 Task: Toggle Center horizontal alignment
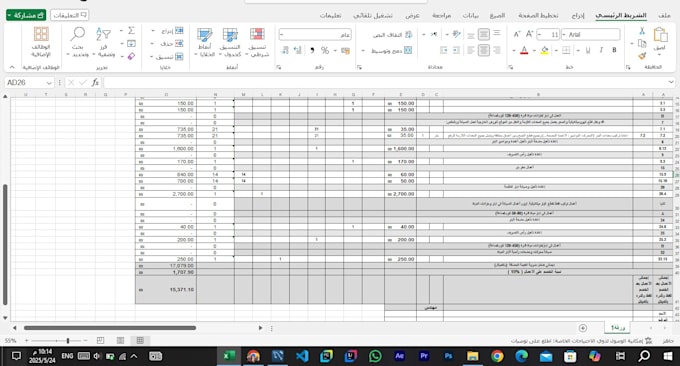point(484,50)
